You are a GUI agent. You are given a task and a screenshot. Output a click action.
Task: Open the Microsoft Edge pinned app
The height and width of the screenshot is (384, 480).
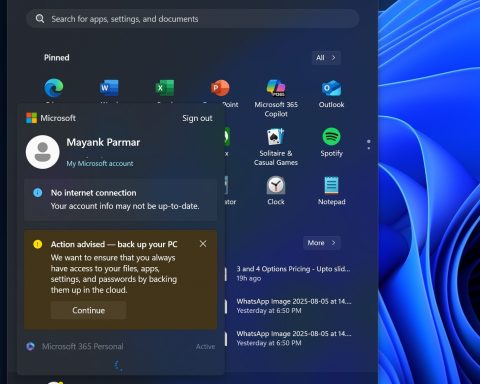(54, 88)
